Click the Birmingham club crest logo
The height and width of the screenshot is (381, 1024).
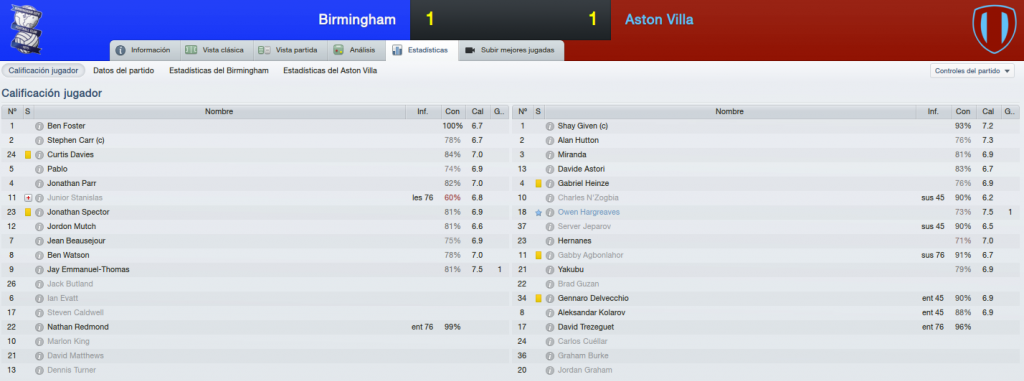click(26, 31)
